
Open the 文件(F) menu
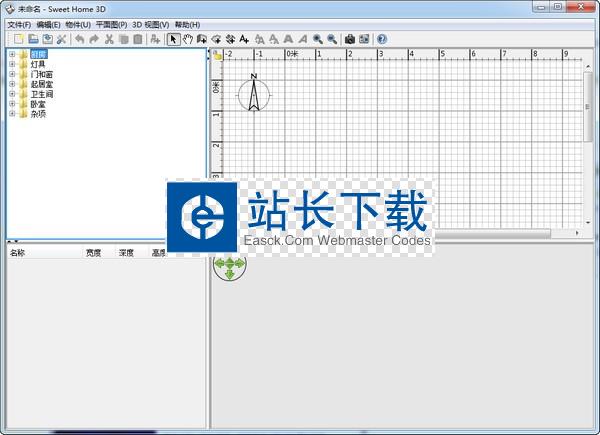coord(19,24)
